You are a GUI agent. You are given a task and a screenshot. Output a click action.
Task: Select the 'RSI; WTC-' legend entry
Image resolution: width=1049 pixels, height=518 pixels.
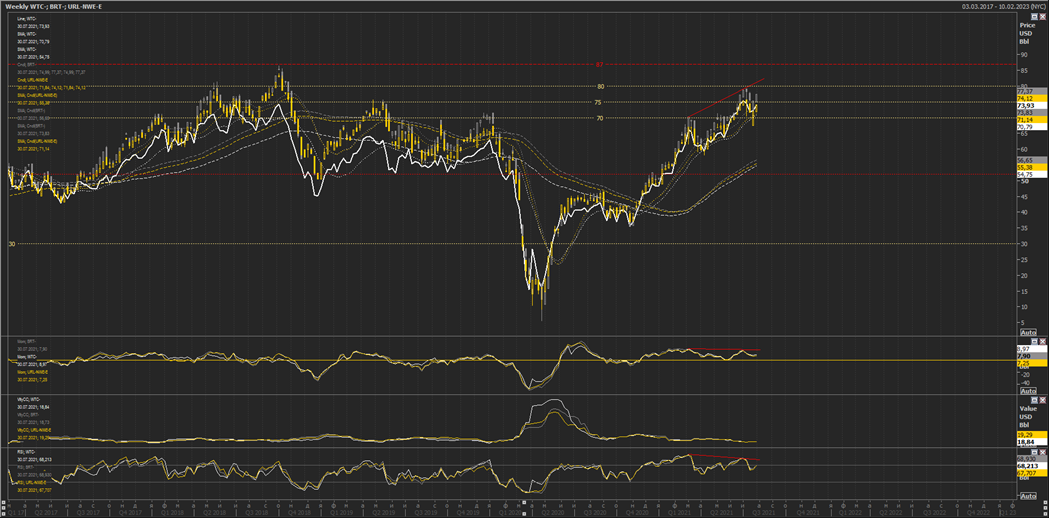coord(26,452)
